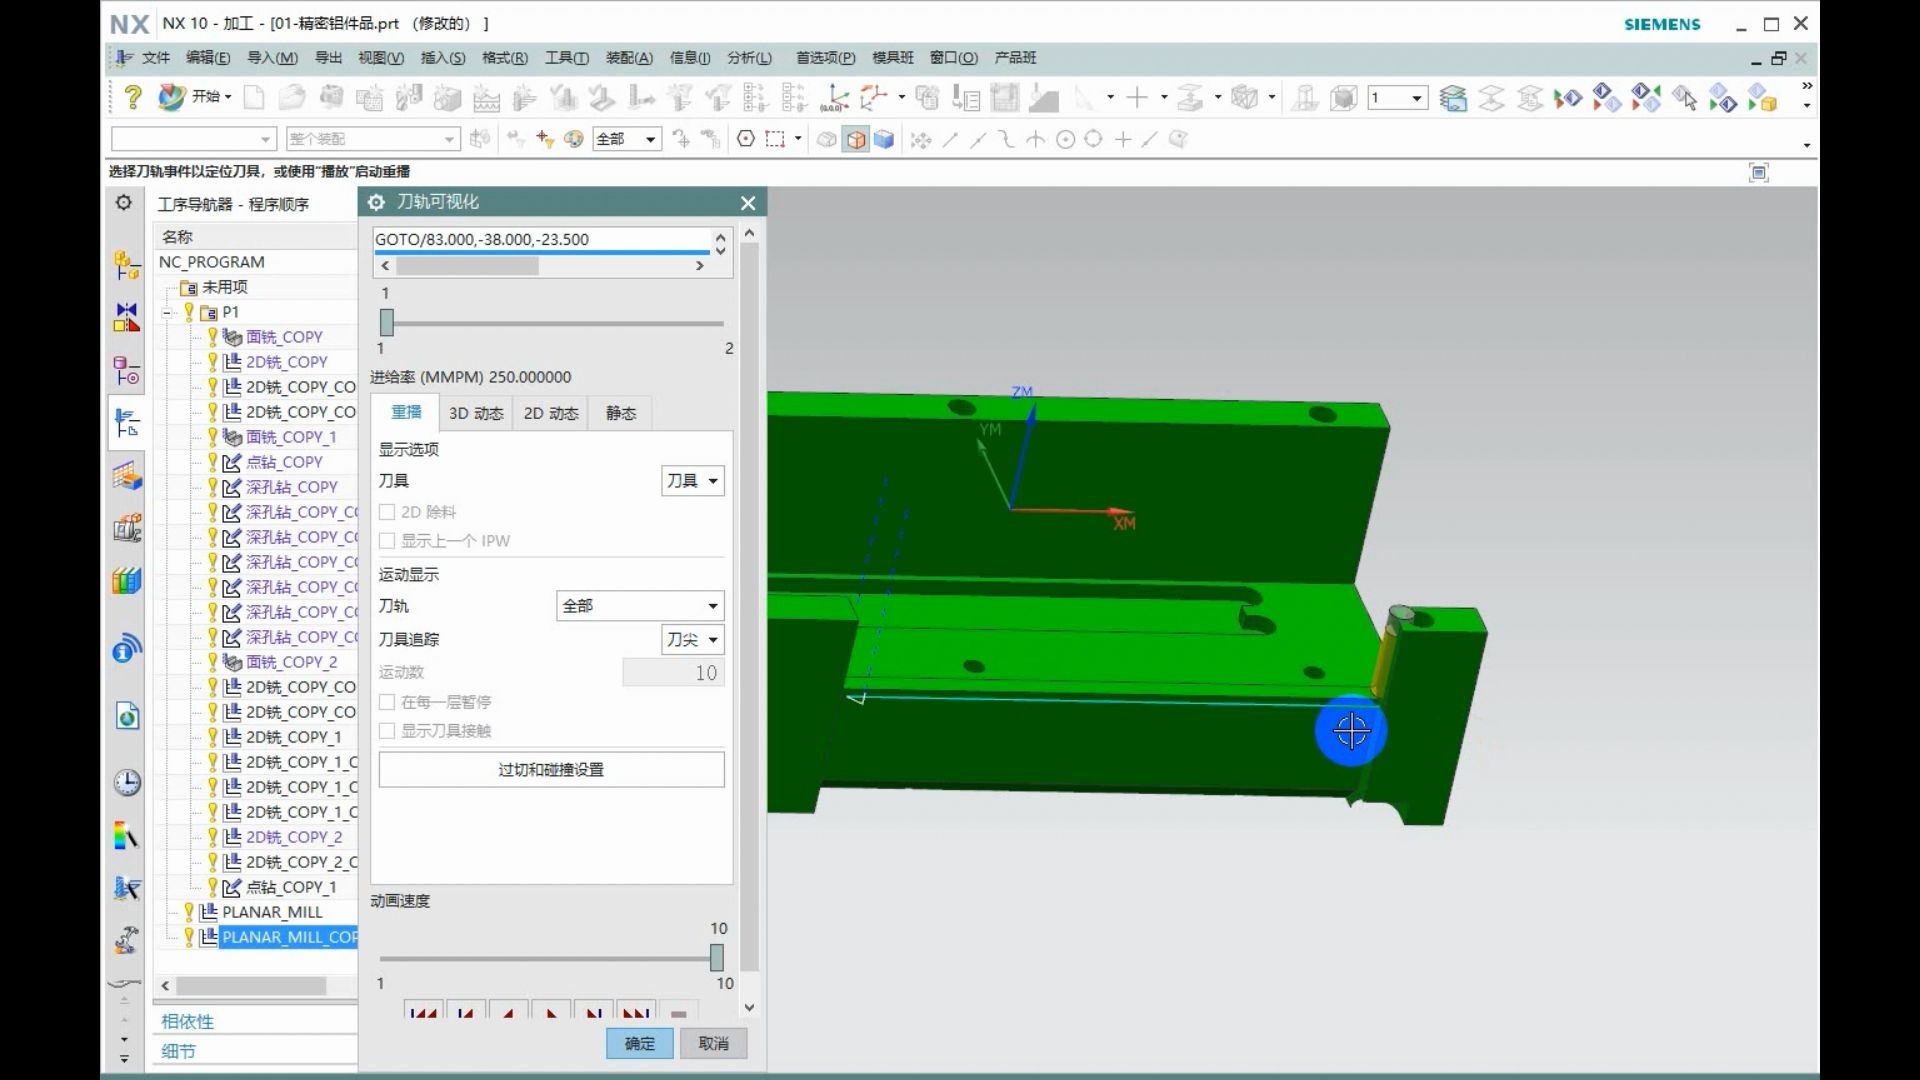Open the Machining Operation Navigator sidebar tab
1920x1080 pixels.
(x=127, y=424)
